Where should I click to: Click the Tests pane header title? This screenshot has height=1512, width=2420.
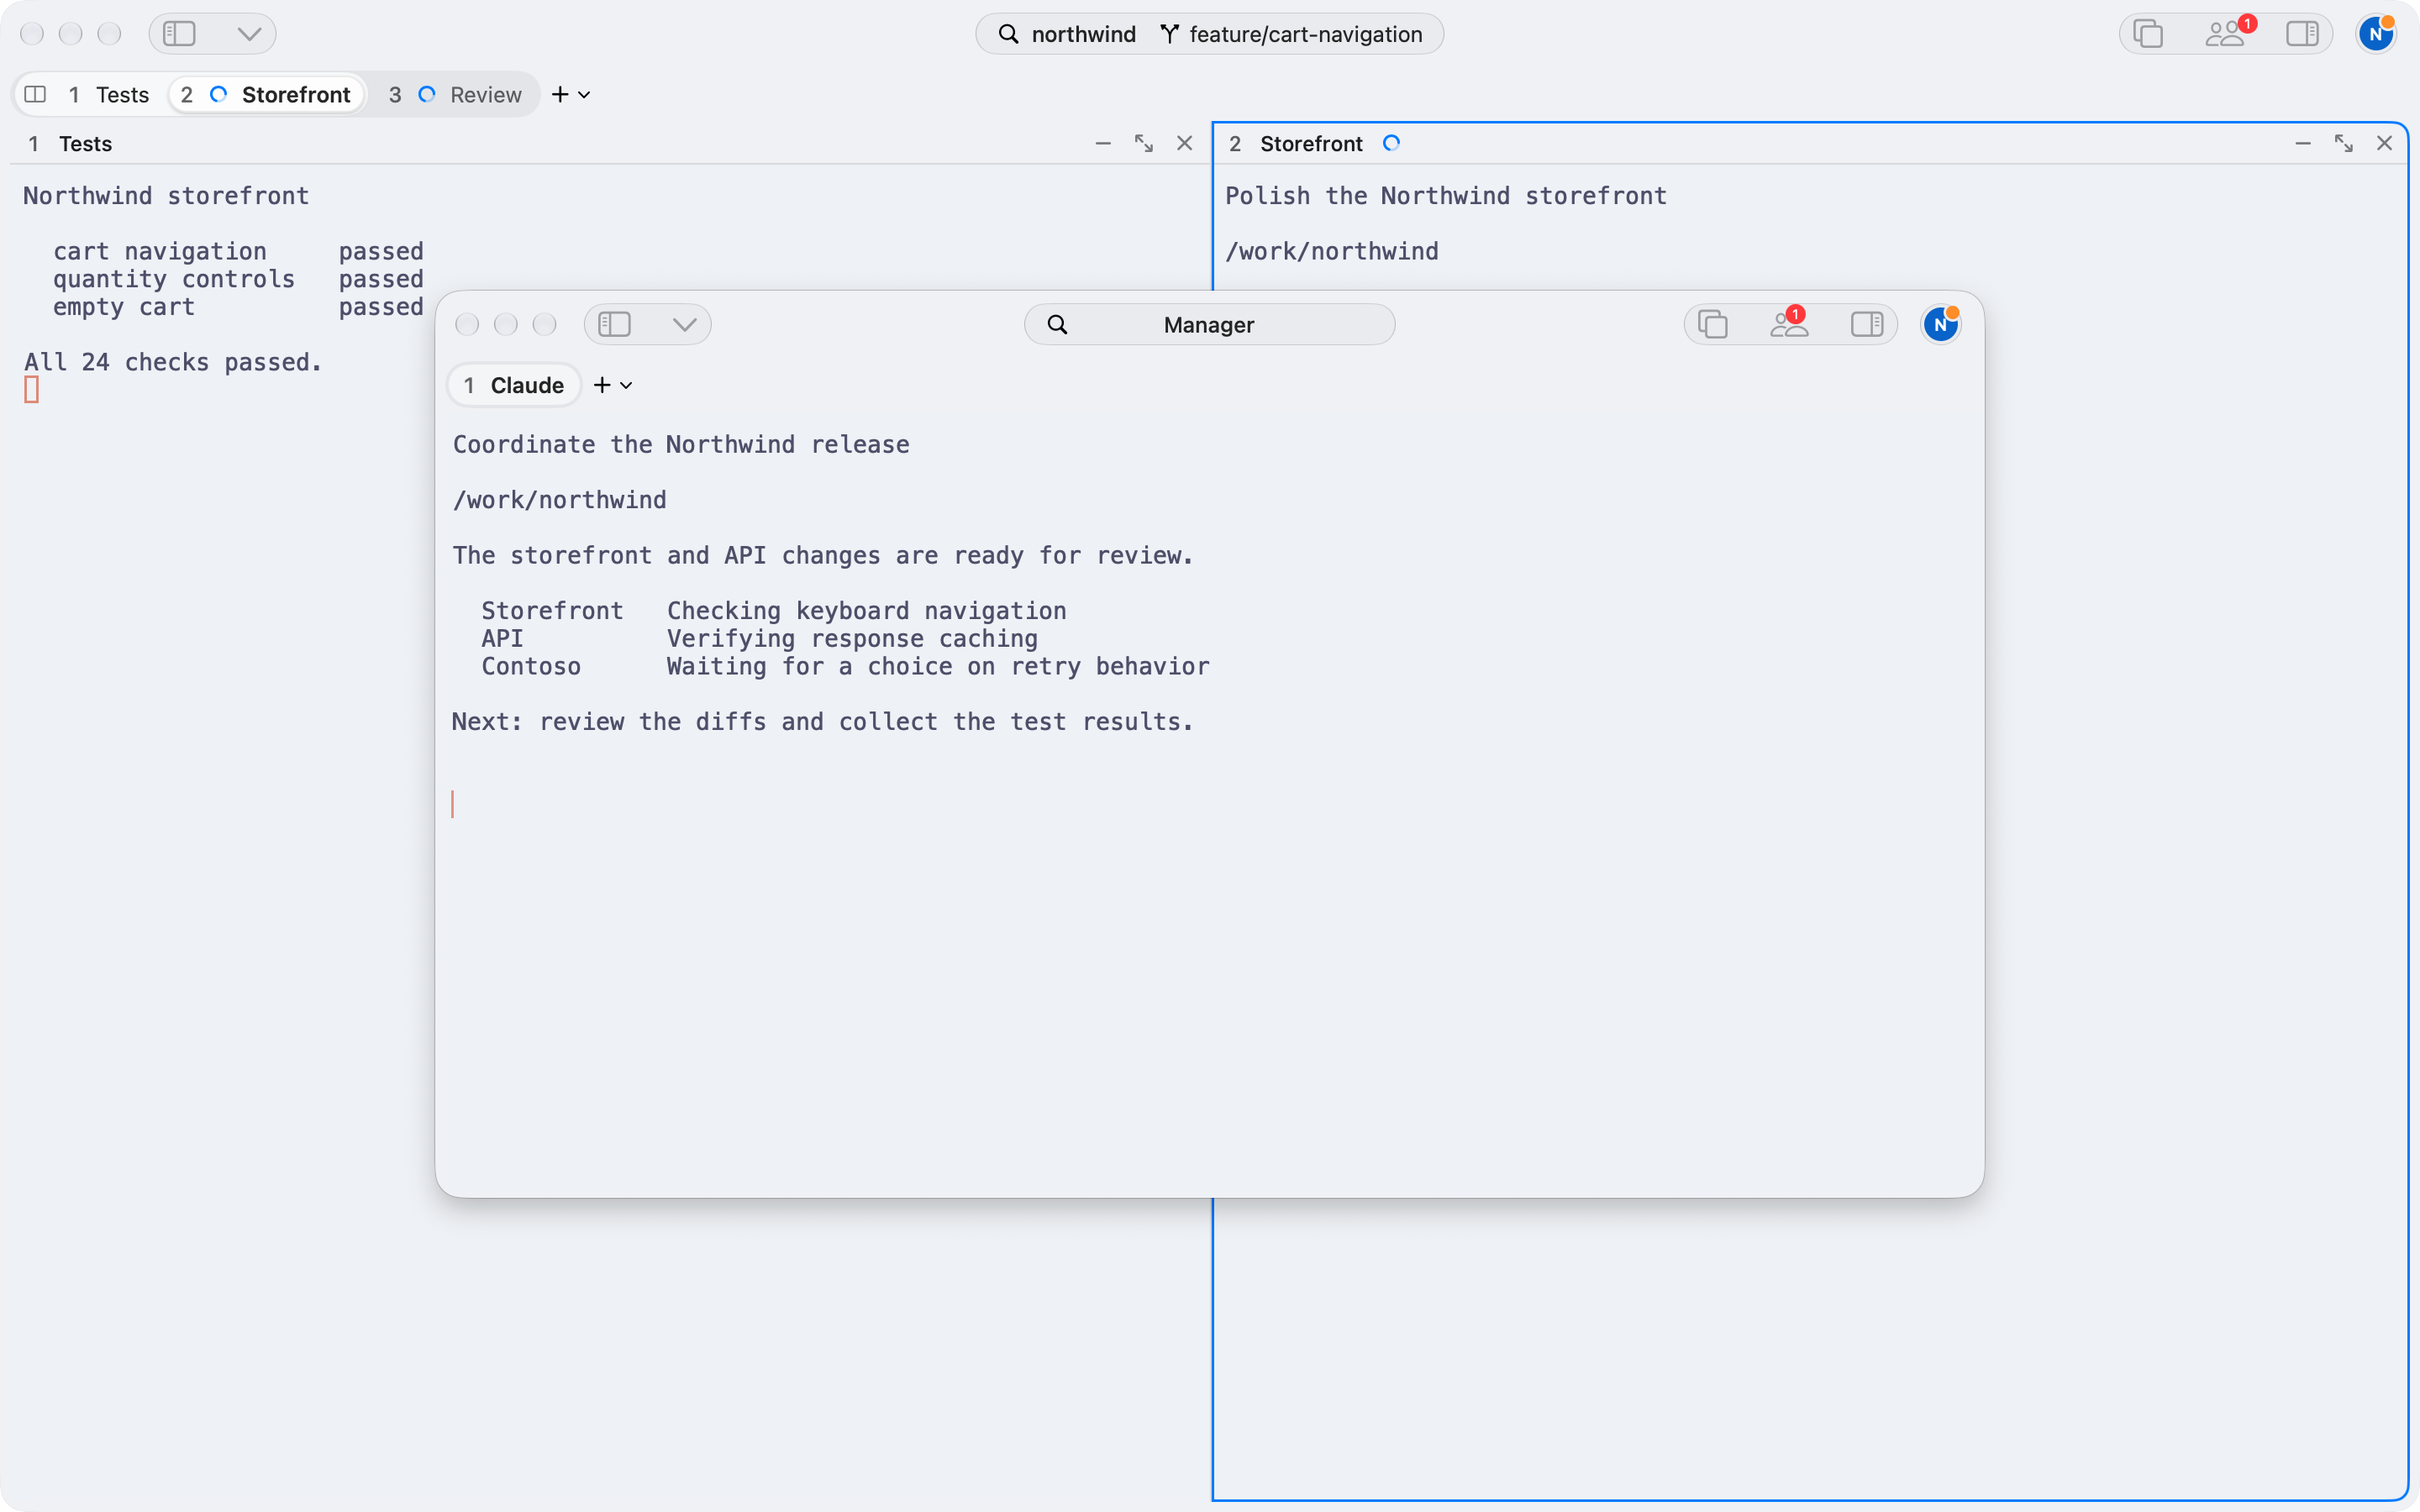[x=85, y=144]
